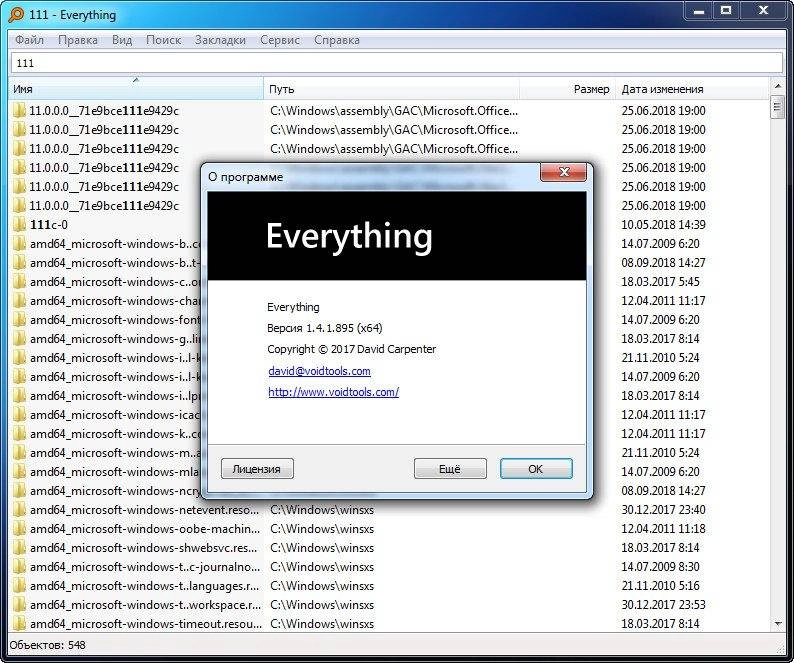Screen dimensions: 794x663
Task: Click the Everything magnifier icon in title bar
Action: 16,15
